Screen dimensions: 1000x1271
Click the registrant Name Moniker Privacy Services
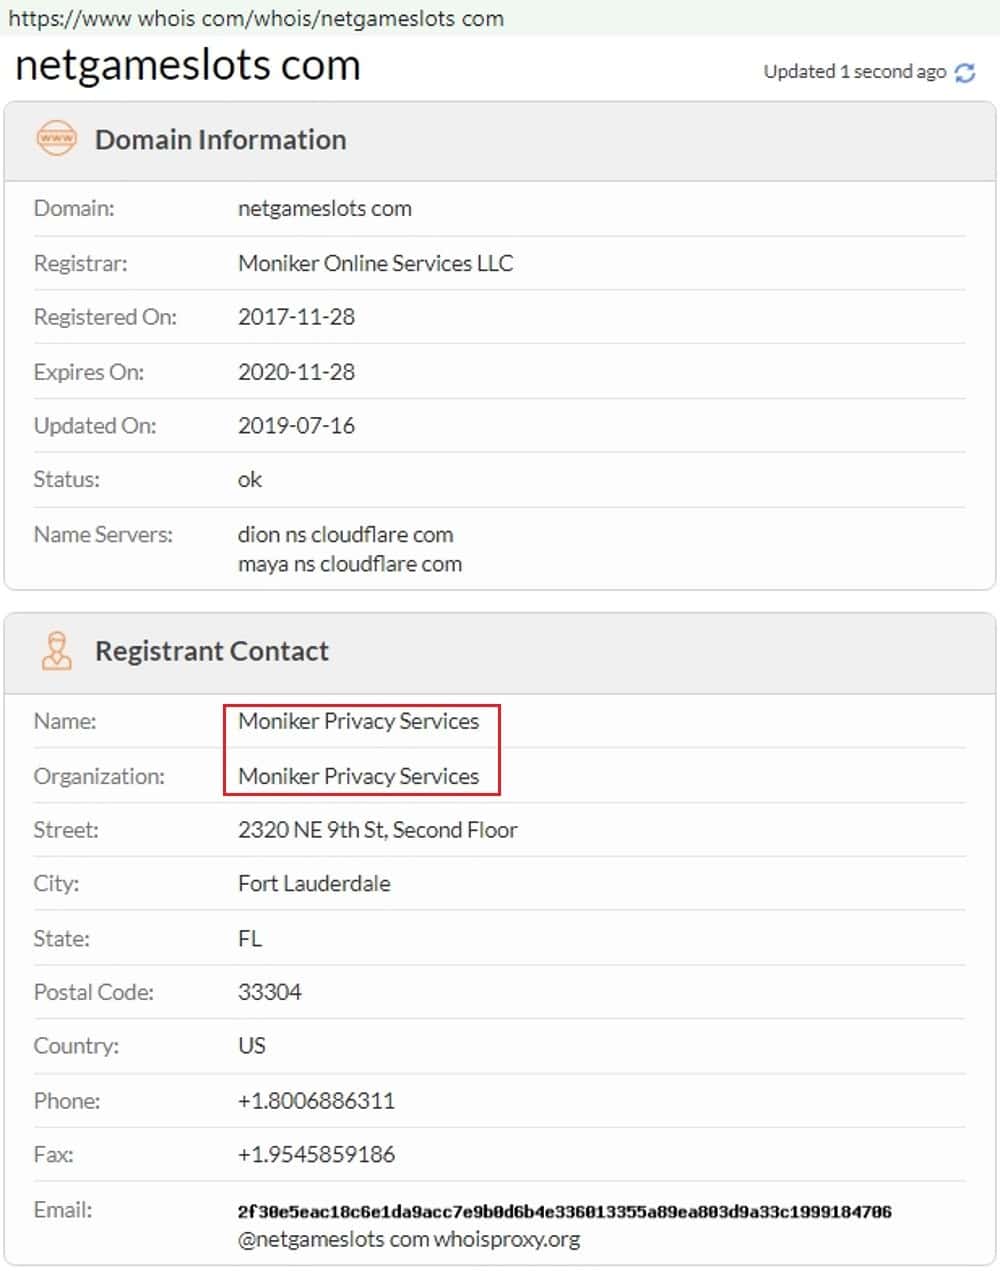(x=358, y=721)
